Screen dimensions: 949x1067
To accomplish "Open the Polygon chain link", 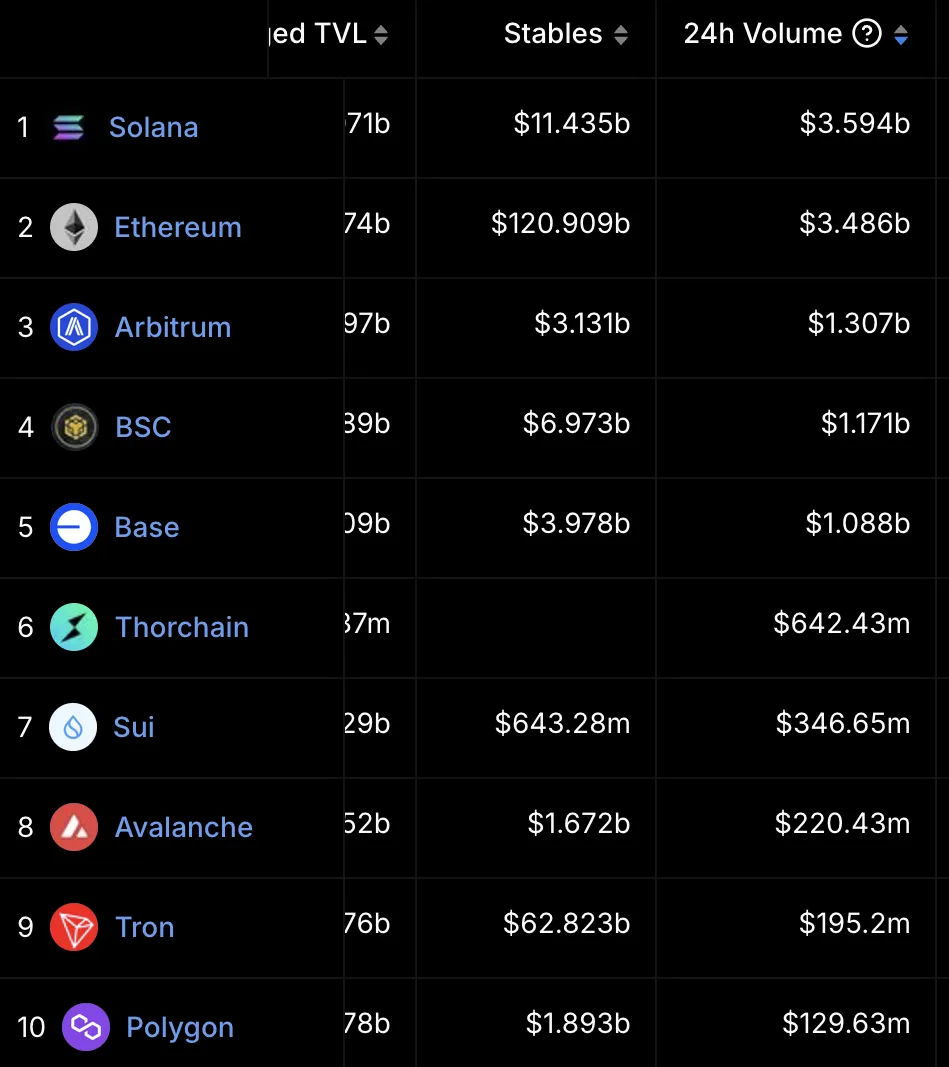I will (x=180, y=1027).
